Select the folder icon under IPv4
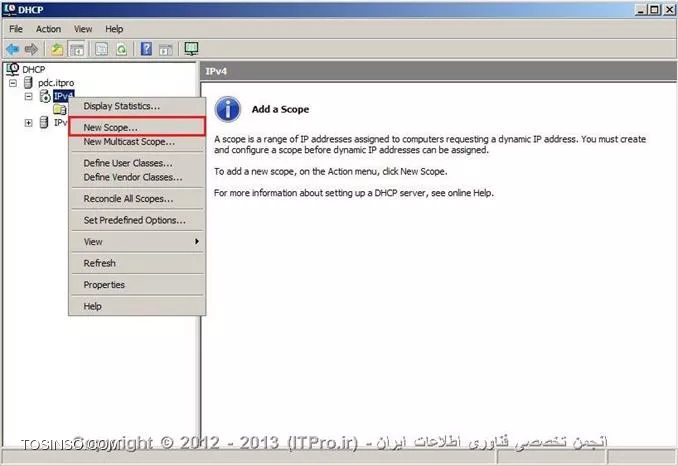The height and width of the screenshot is (466, 678). (60, 109)
